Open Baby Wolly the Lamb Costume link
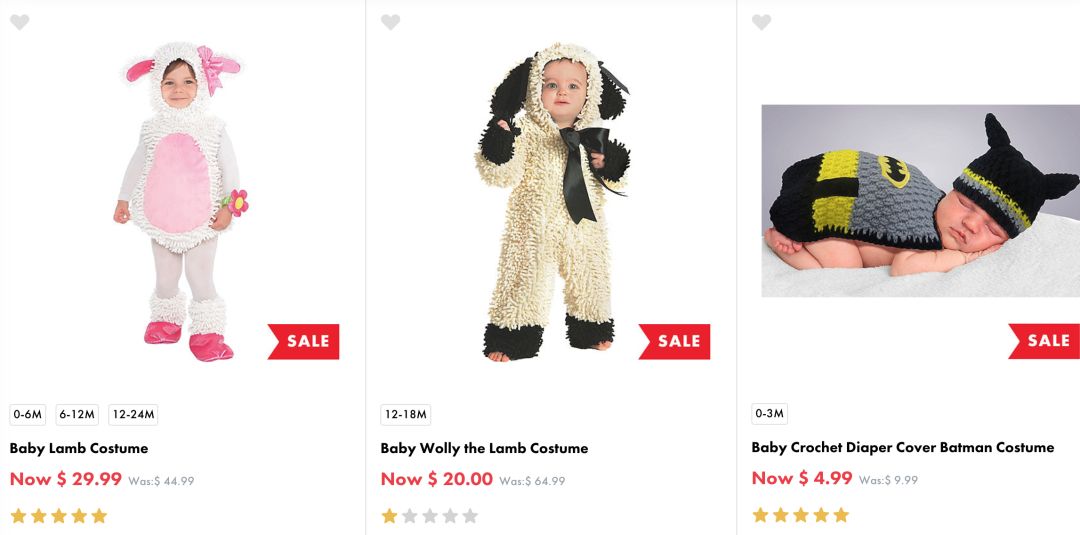The width and height of the screenshot is (1080, 535). [x=484, y=448]
